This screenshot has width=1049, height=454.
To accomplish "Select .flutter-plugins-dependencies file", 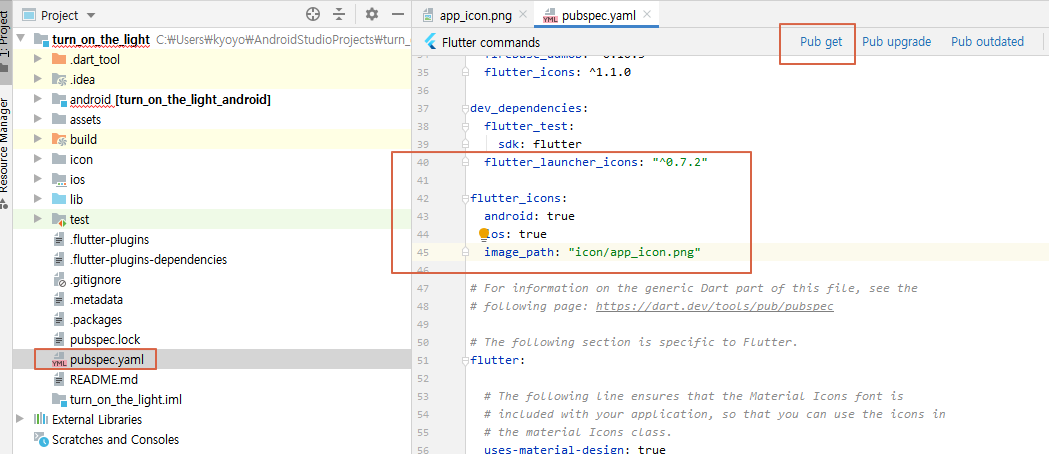I will pos(148,259).
